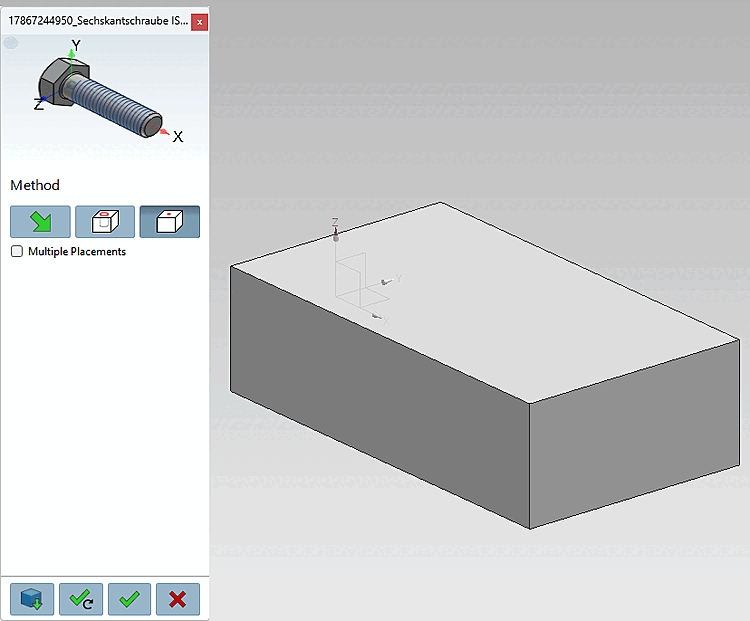
Task: Click the faint gray icon above the bolt
Action: coord(11,43)
